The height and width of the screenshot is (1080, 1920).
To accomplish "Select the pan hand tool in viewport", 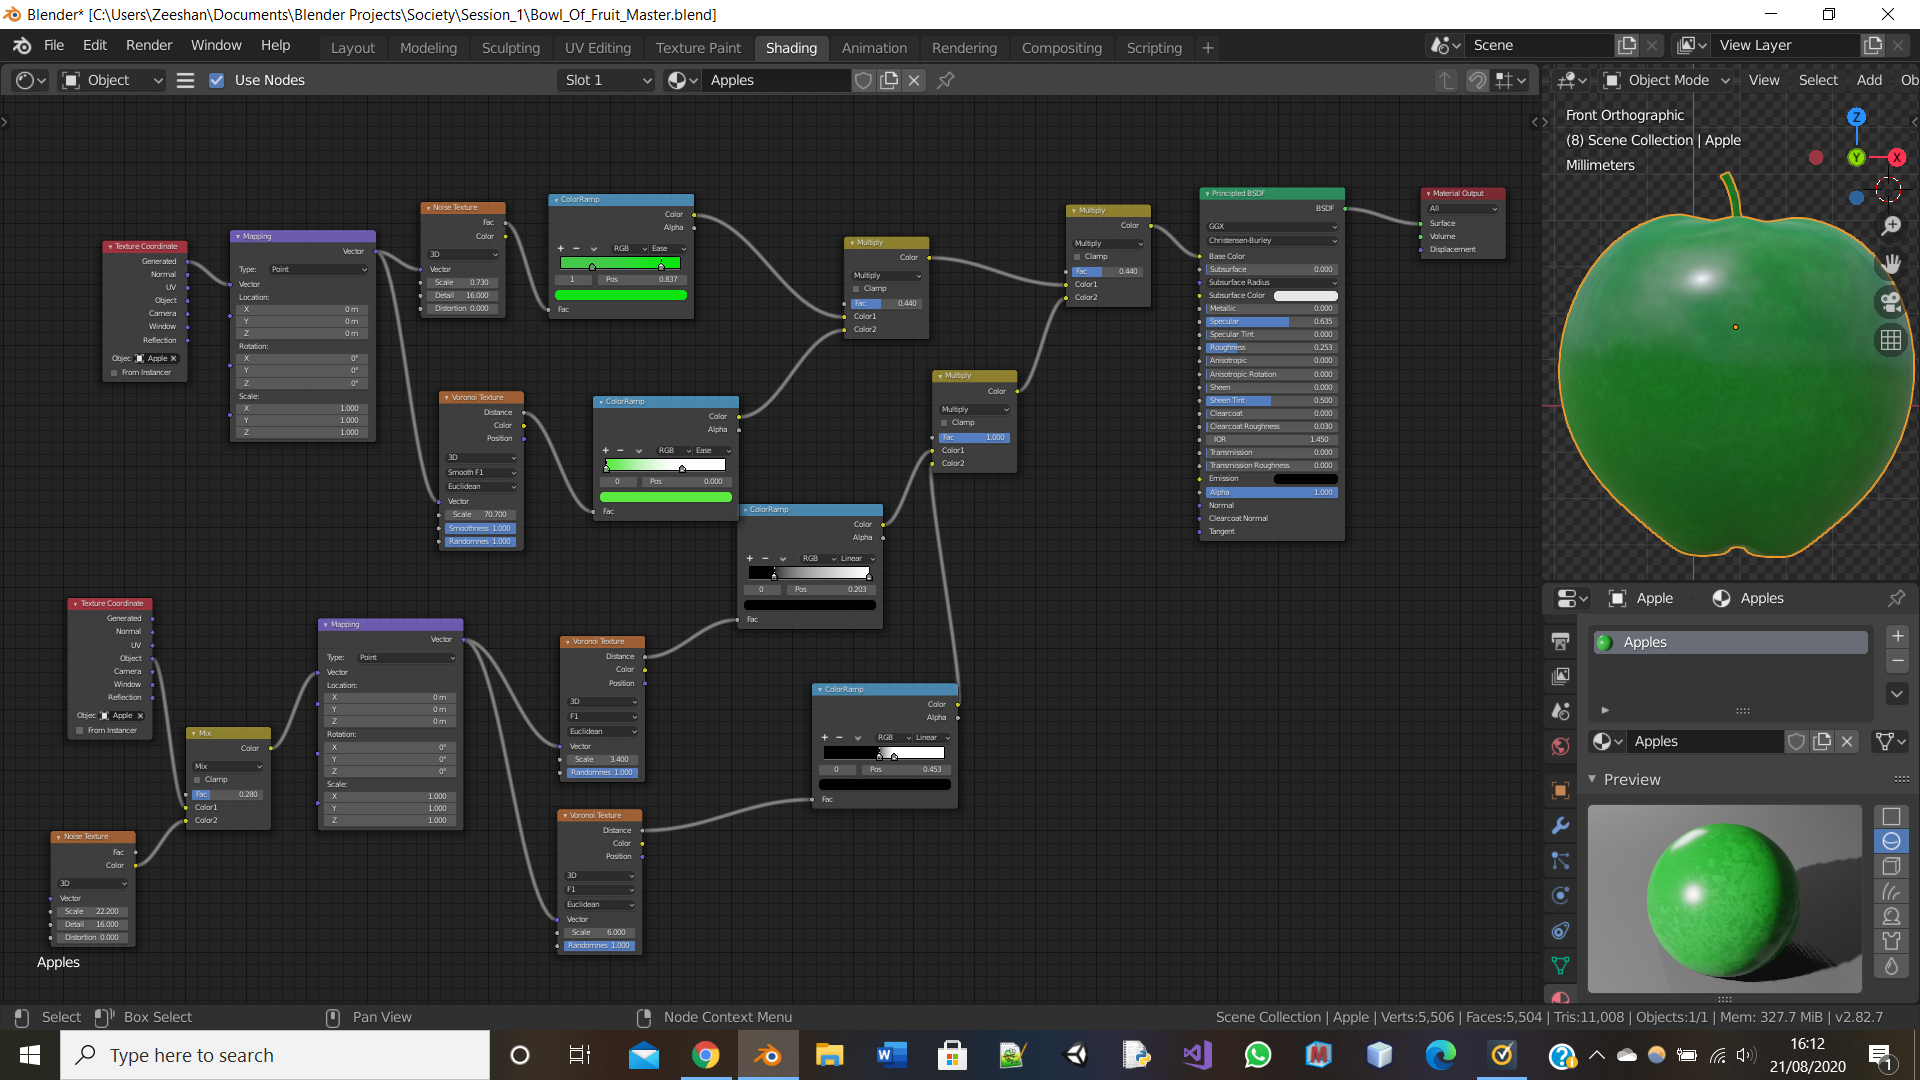I will [x=1890, y=264].
